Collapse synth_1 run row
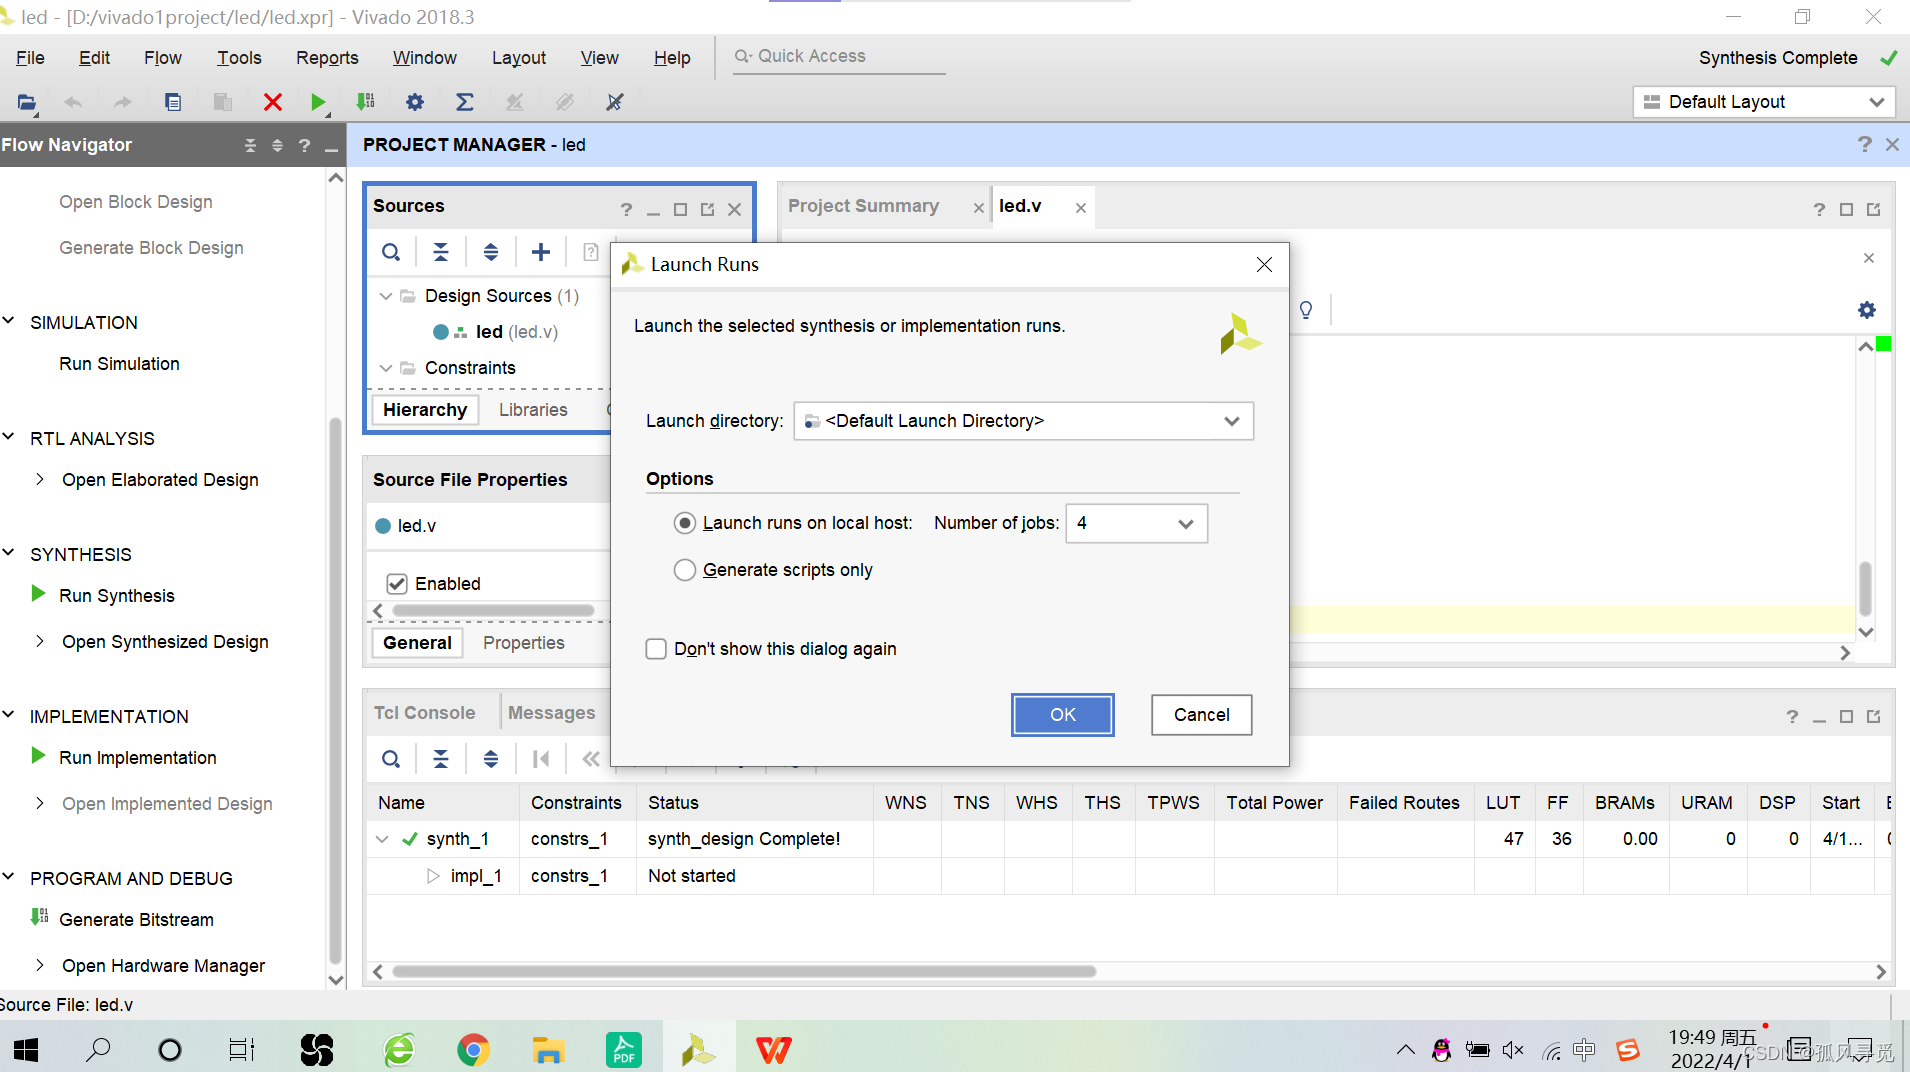Image resolution: width=1910 pixels, height=1072 pixels. 382,839
